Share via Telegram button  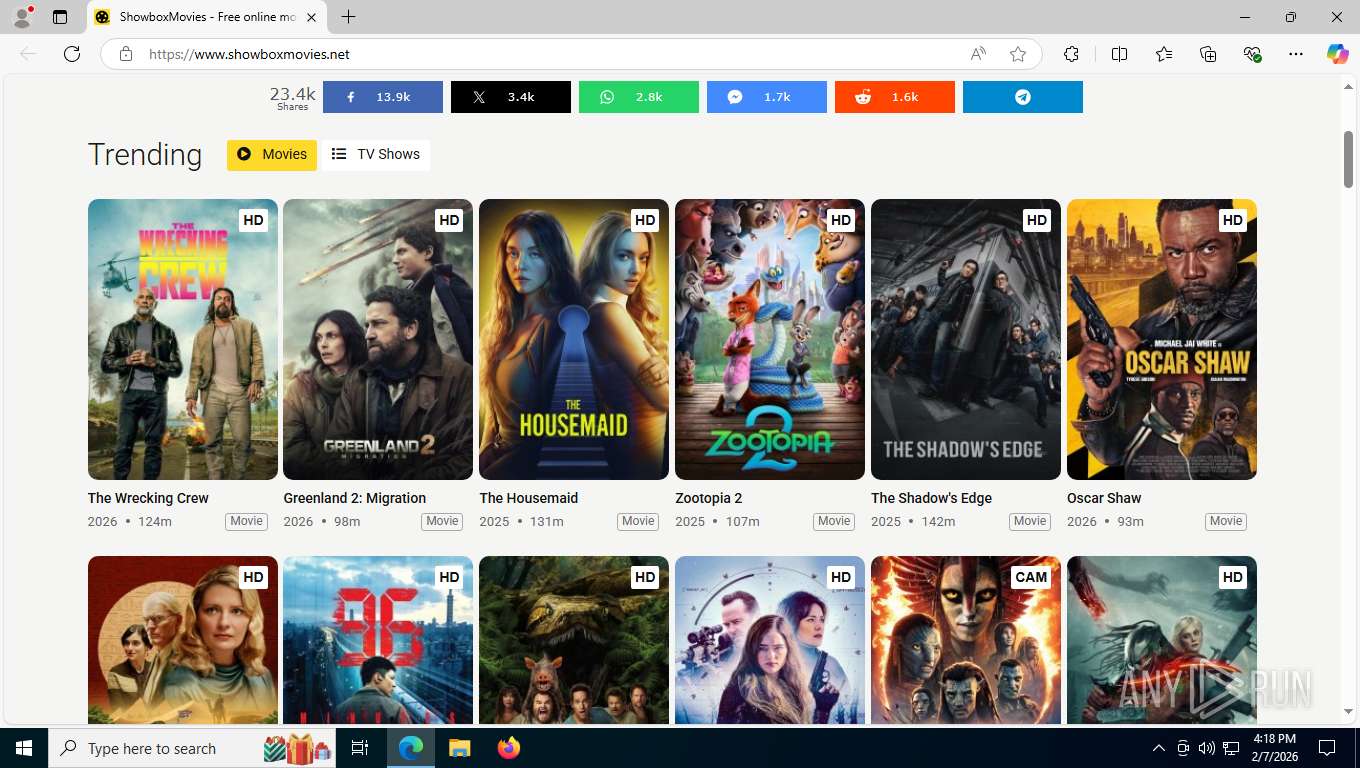coord(1023,97)
